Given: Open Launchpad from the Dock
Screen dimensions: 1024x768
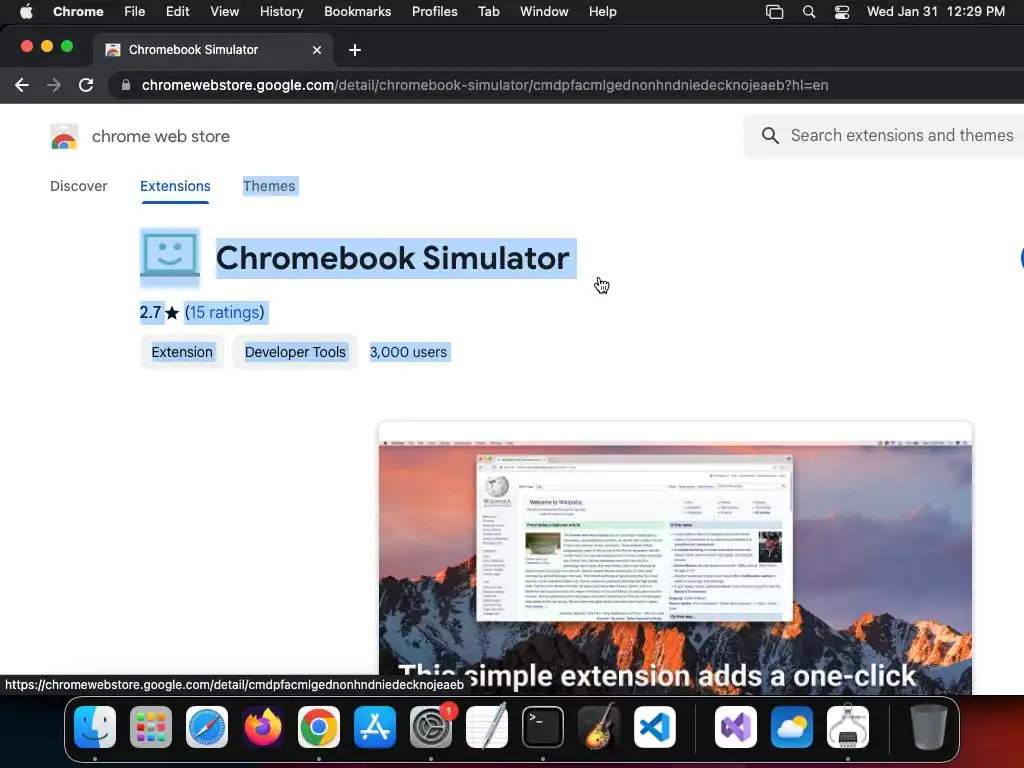Looking at the screenshot, I should tap(151, 727).
